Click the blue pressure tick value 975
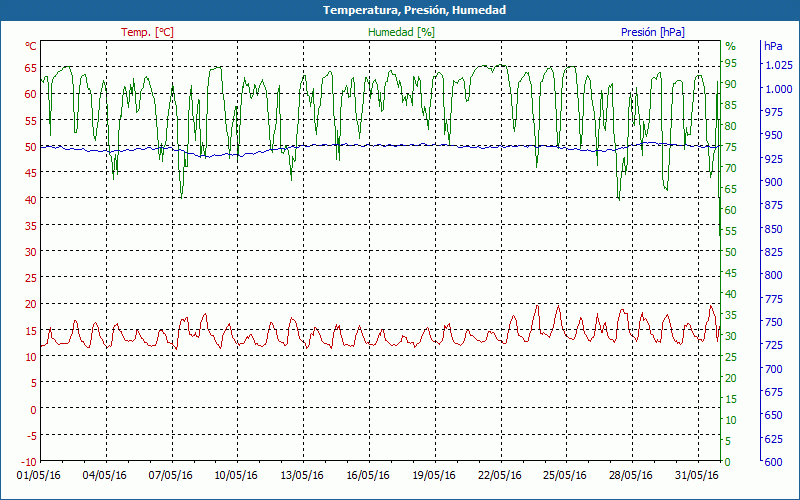 (x=773, y=112)
